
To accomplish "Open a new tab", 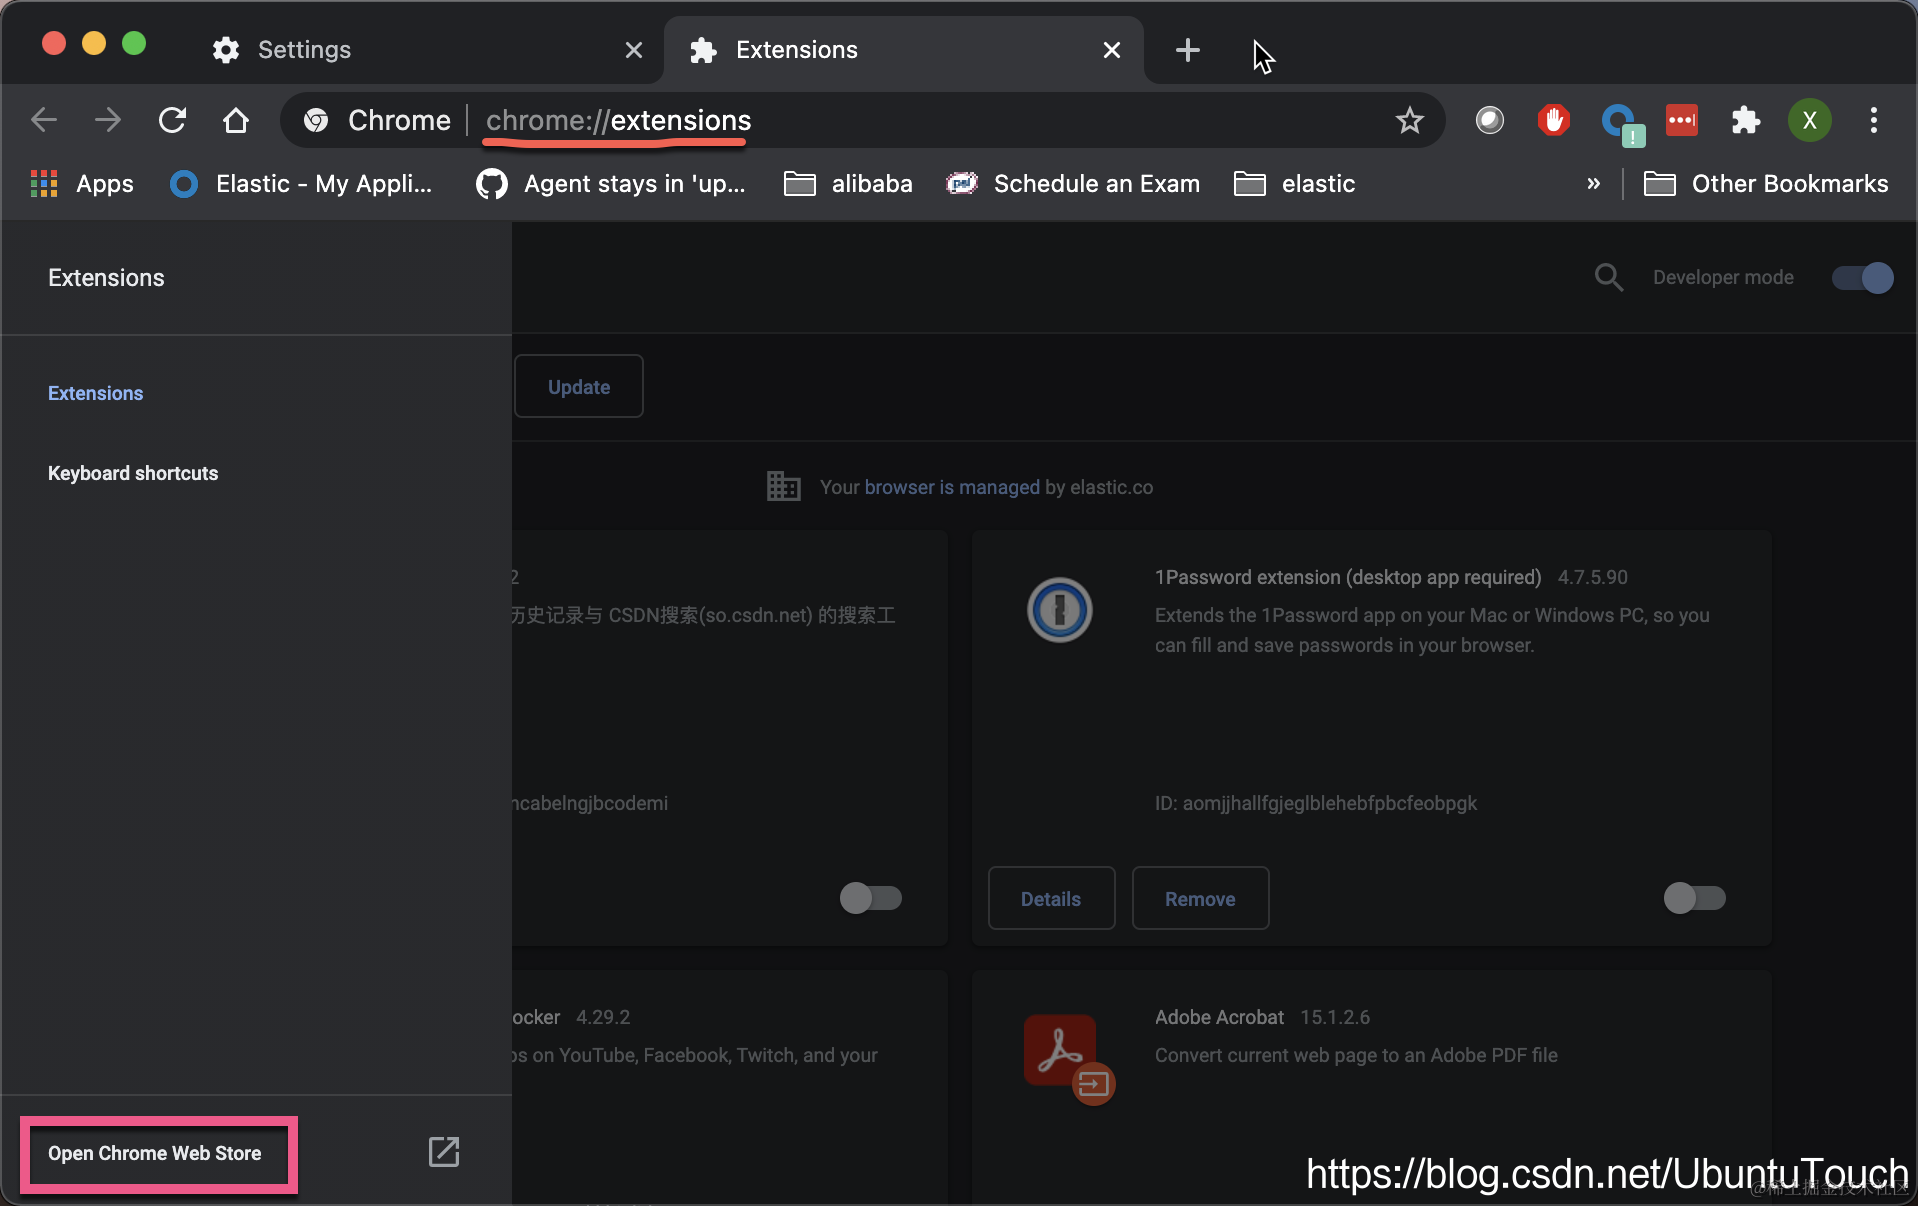I will click(x=1188, y=50).
